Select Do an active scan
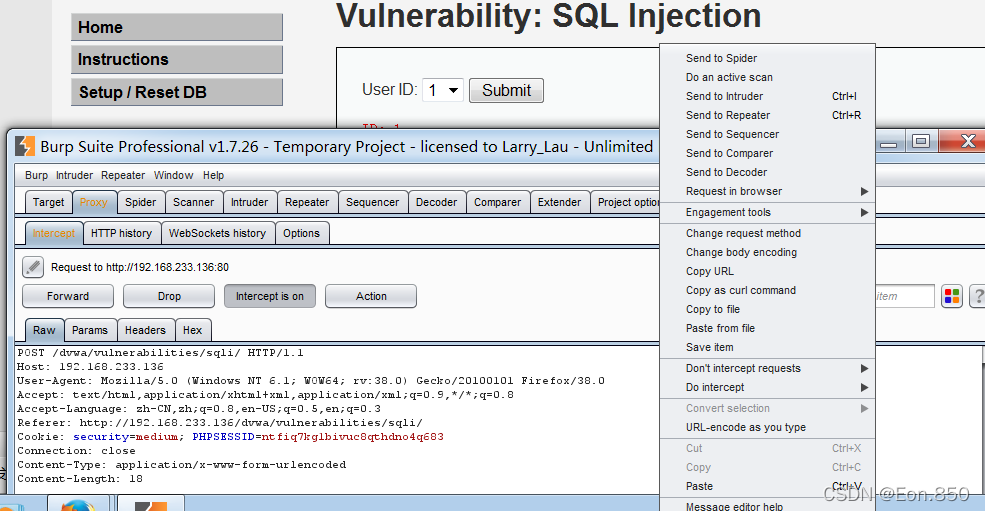Image resolution: width=985 pixels, height=511 pixels. click(x=767, y=77)
